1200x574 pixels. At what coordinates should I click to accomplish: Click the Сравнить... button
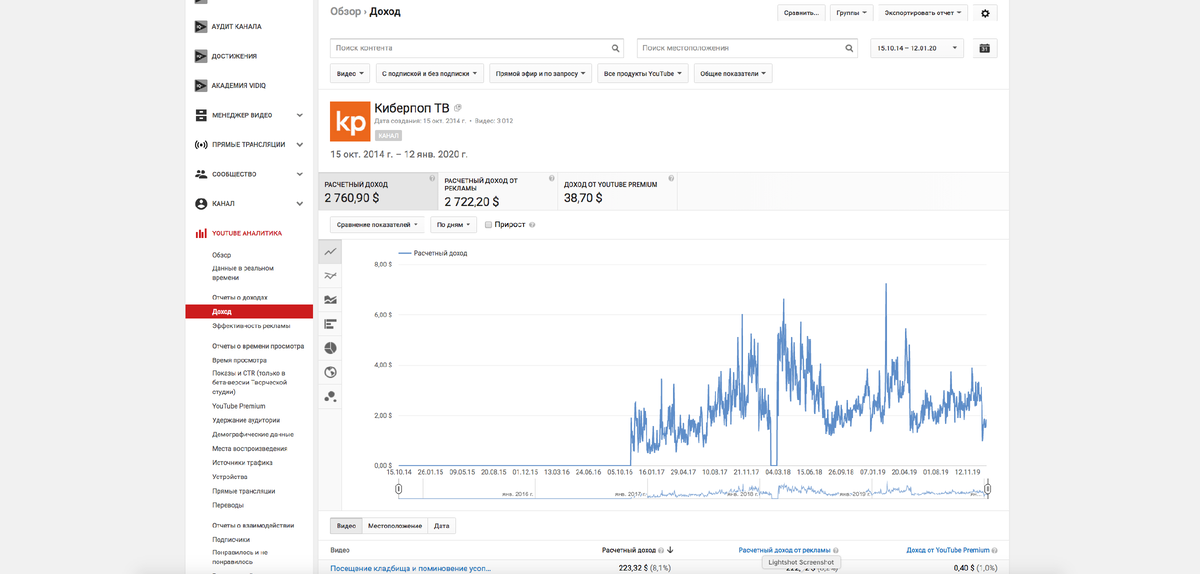pyautogui.click(x=801, y=13)
